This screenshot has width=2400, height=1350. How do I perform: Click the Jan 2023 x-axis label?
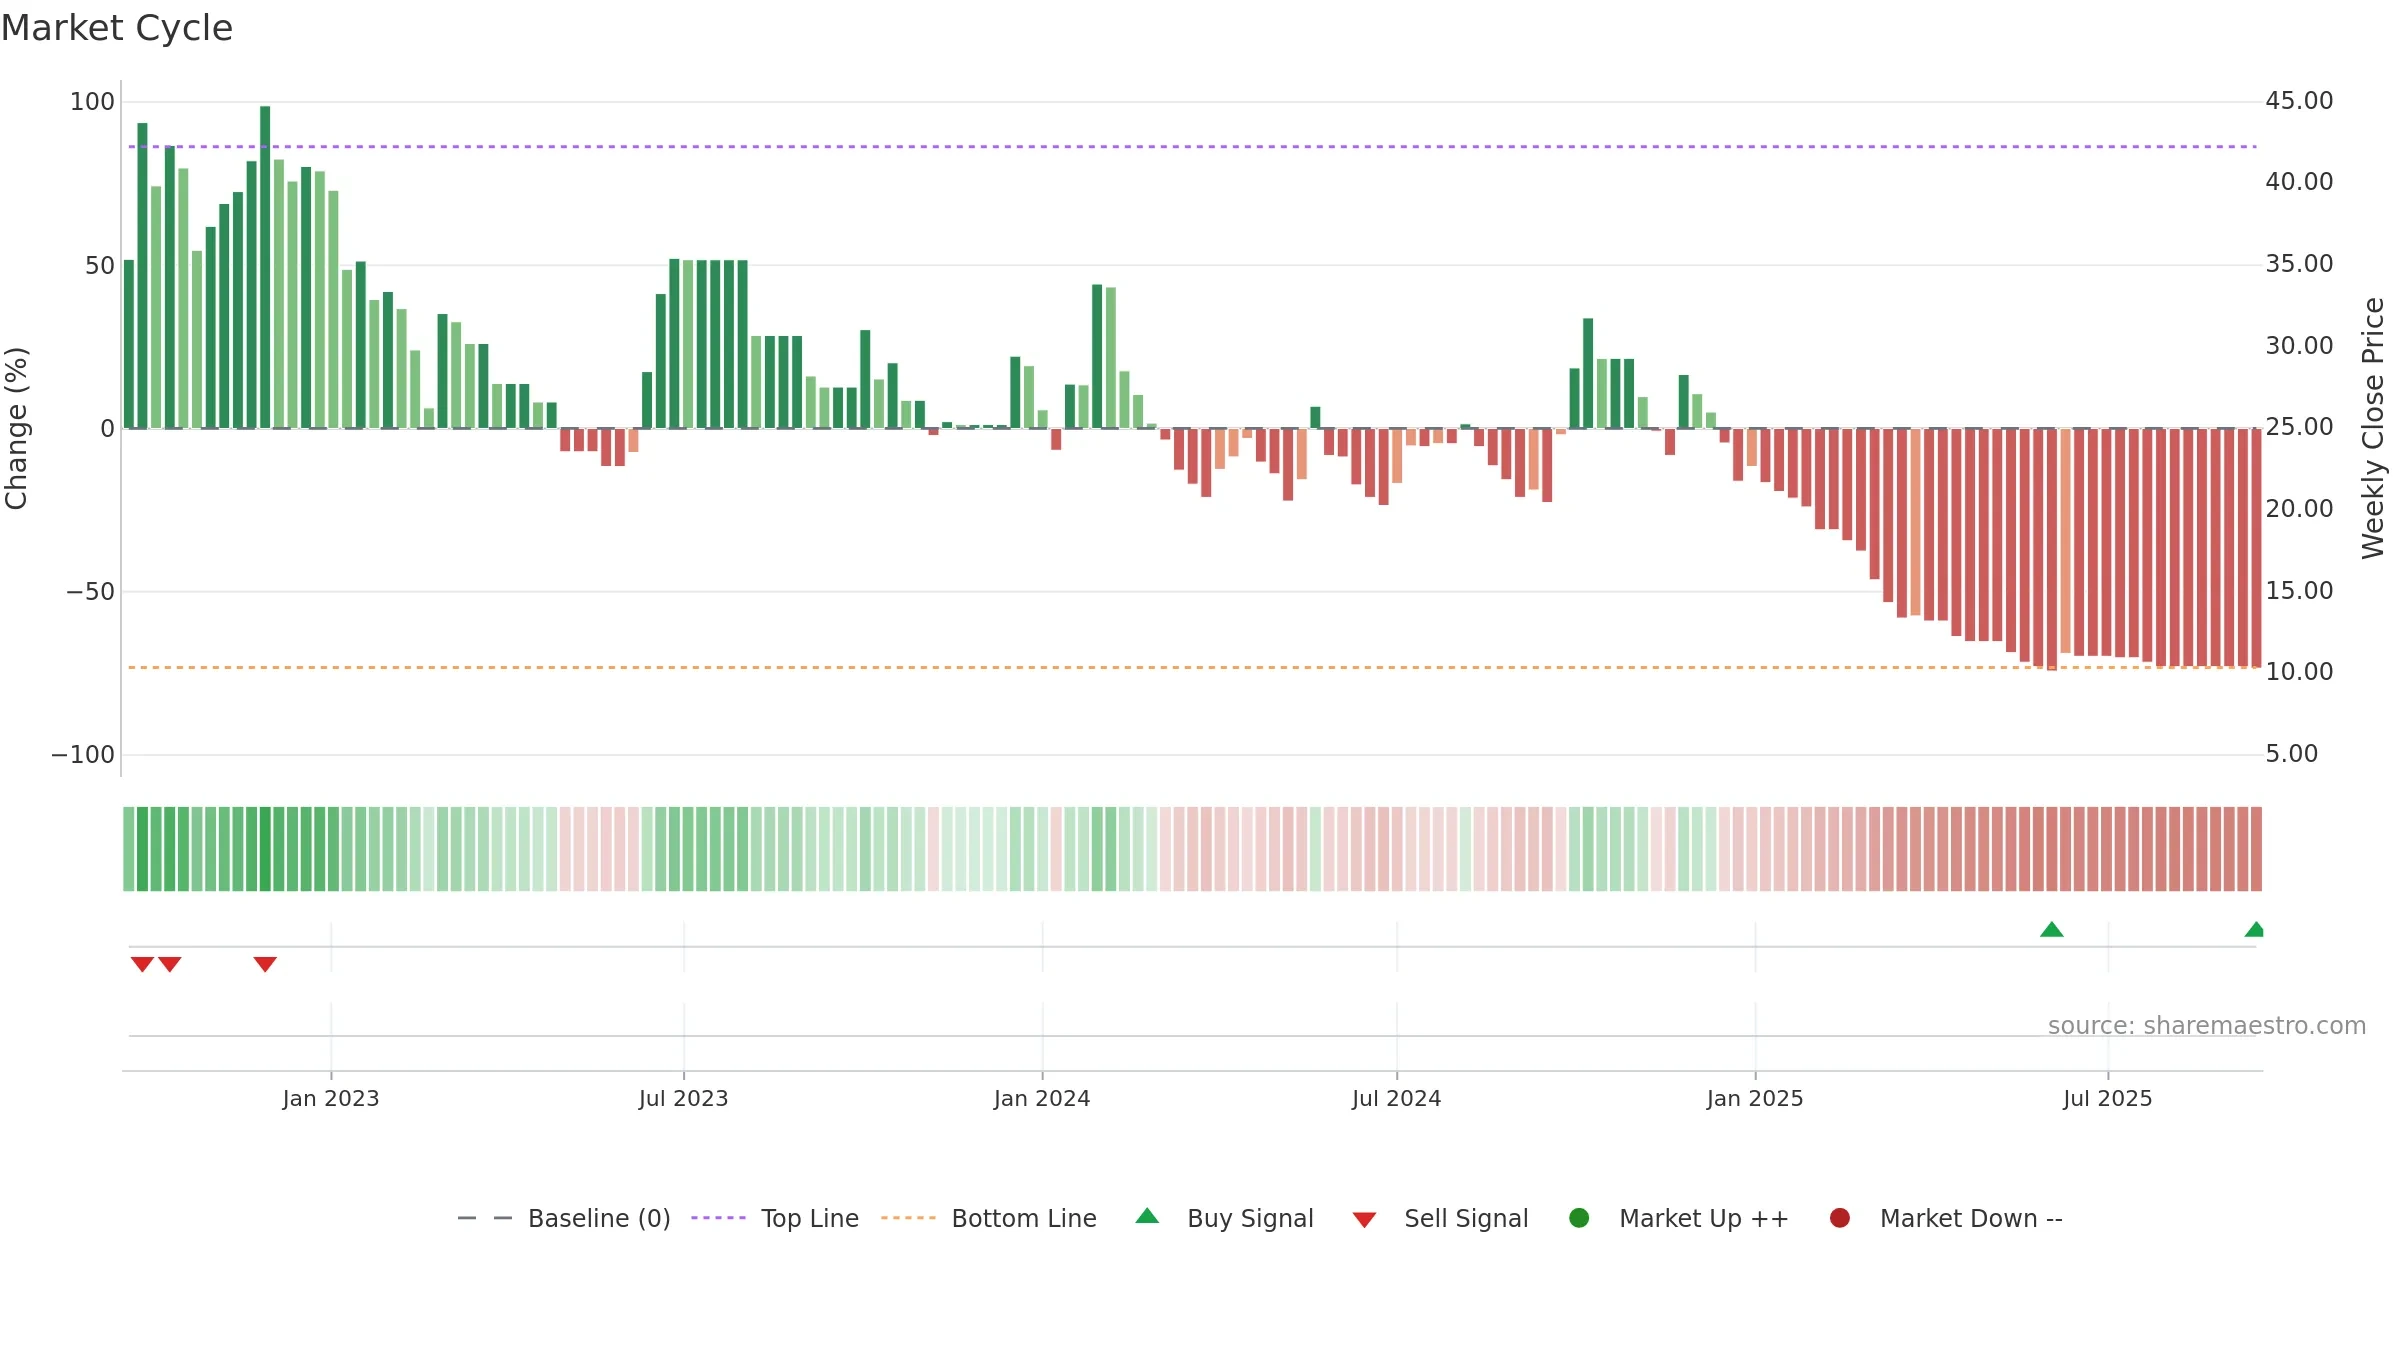331,1099
